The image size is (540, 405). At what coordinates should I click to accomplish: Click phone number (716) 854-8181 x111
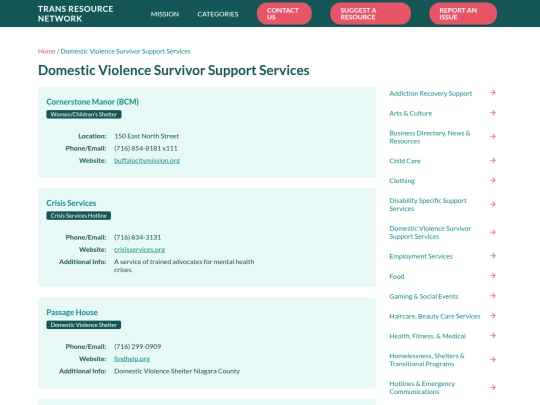tap(146, 148)
